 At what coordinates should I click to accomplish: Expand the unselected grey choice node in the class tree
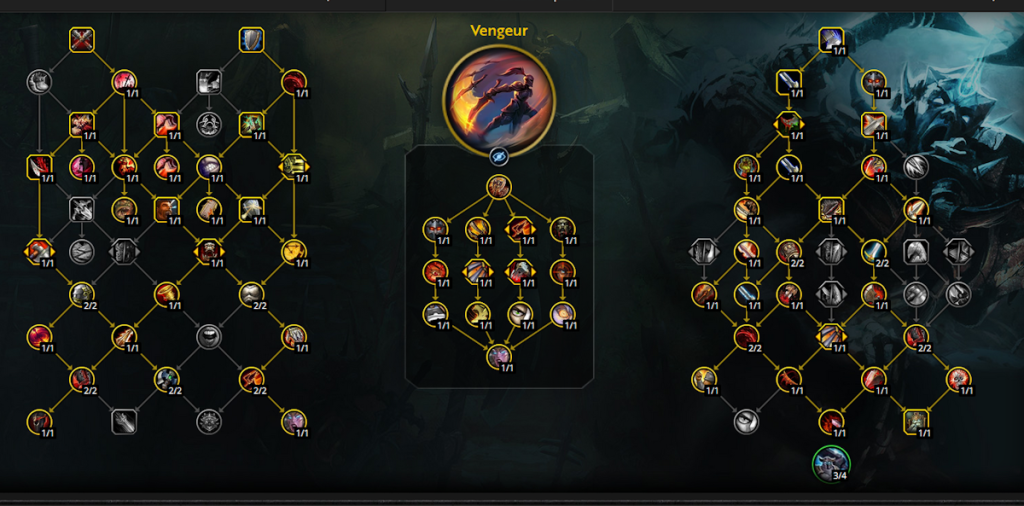click(124, 251)
